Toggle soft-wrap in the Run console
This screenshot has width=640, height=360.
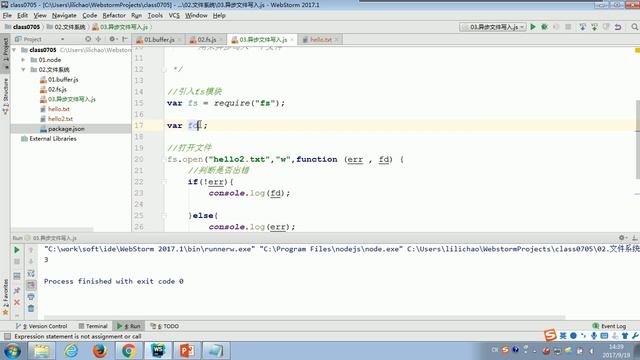31,273
